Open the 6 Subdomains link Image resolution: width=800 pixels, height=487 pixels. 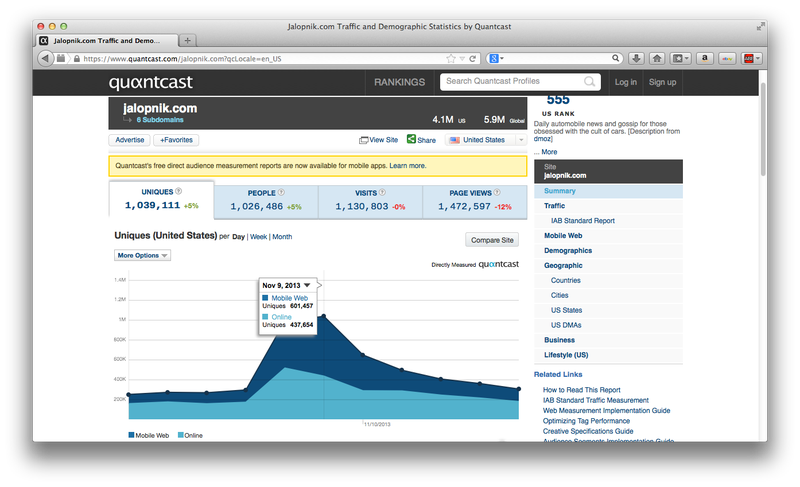pos(160,120)
